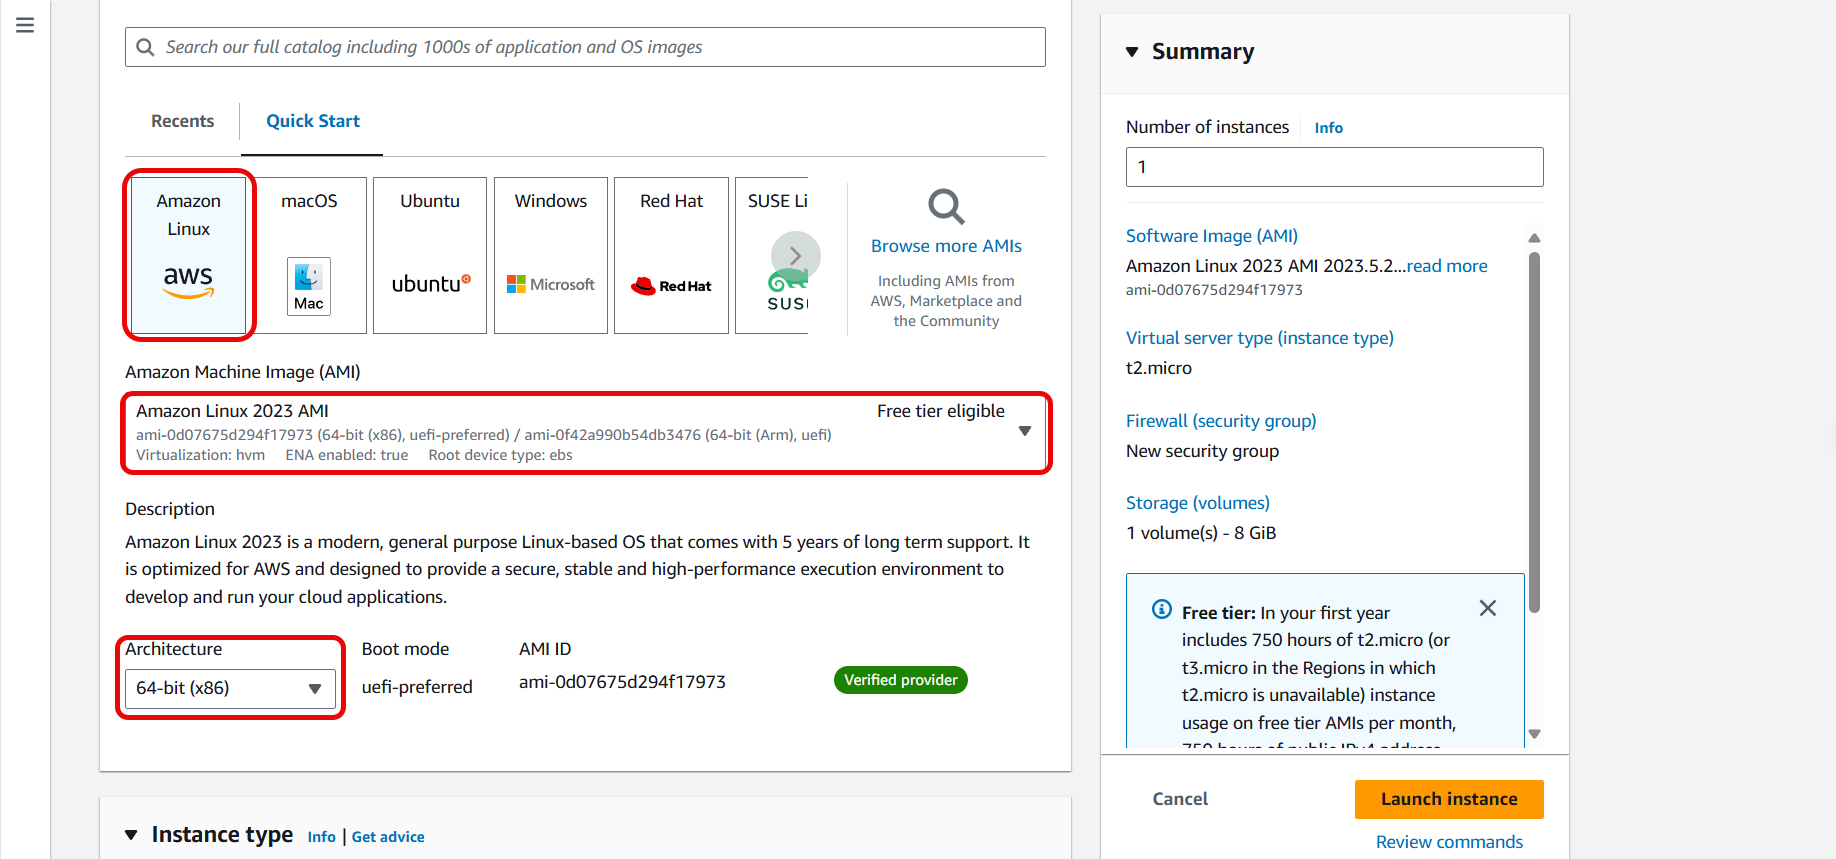Screen dimensions: 1836x859
Task: Click the Browse more AMIs magnifier icon
Action: pos(946,207)
